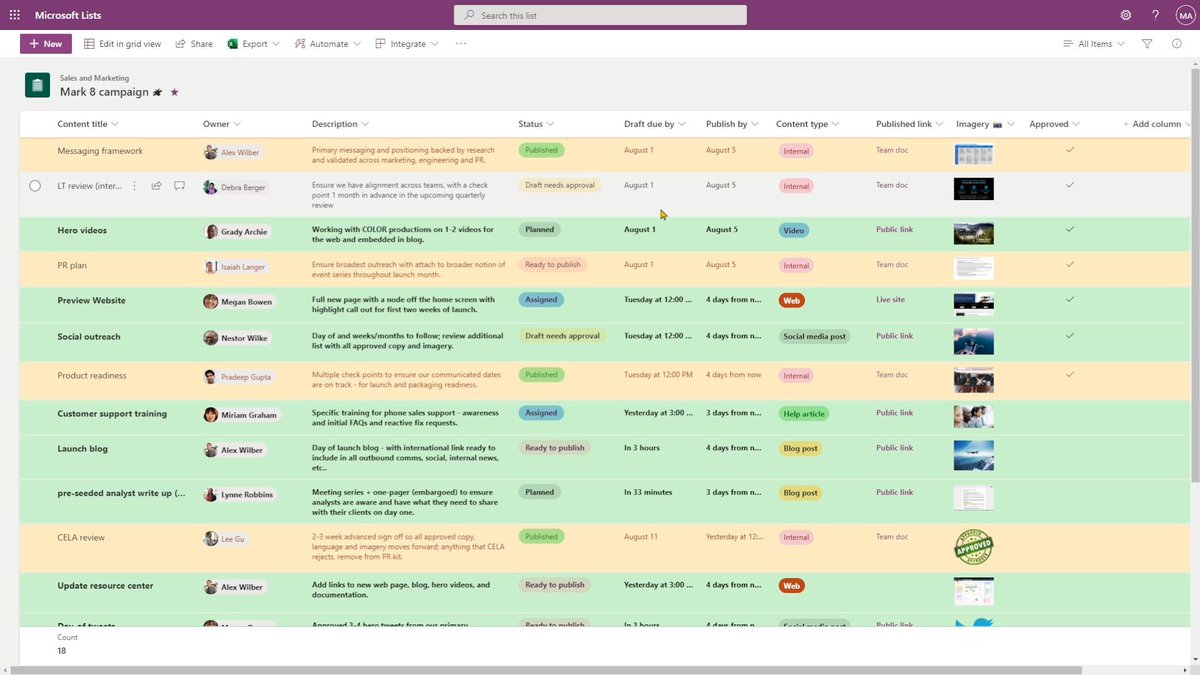Open the settings gear in header
Image resolution: width=1200 pixels, height=675 pixels.
1126,15
